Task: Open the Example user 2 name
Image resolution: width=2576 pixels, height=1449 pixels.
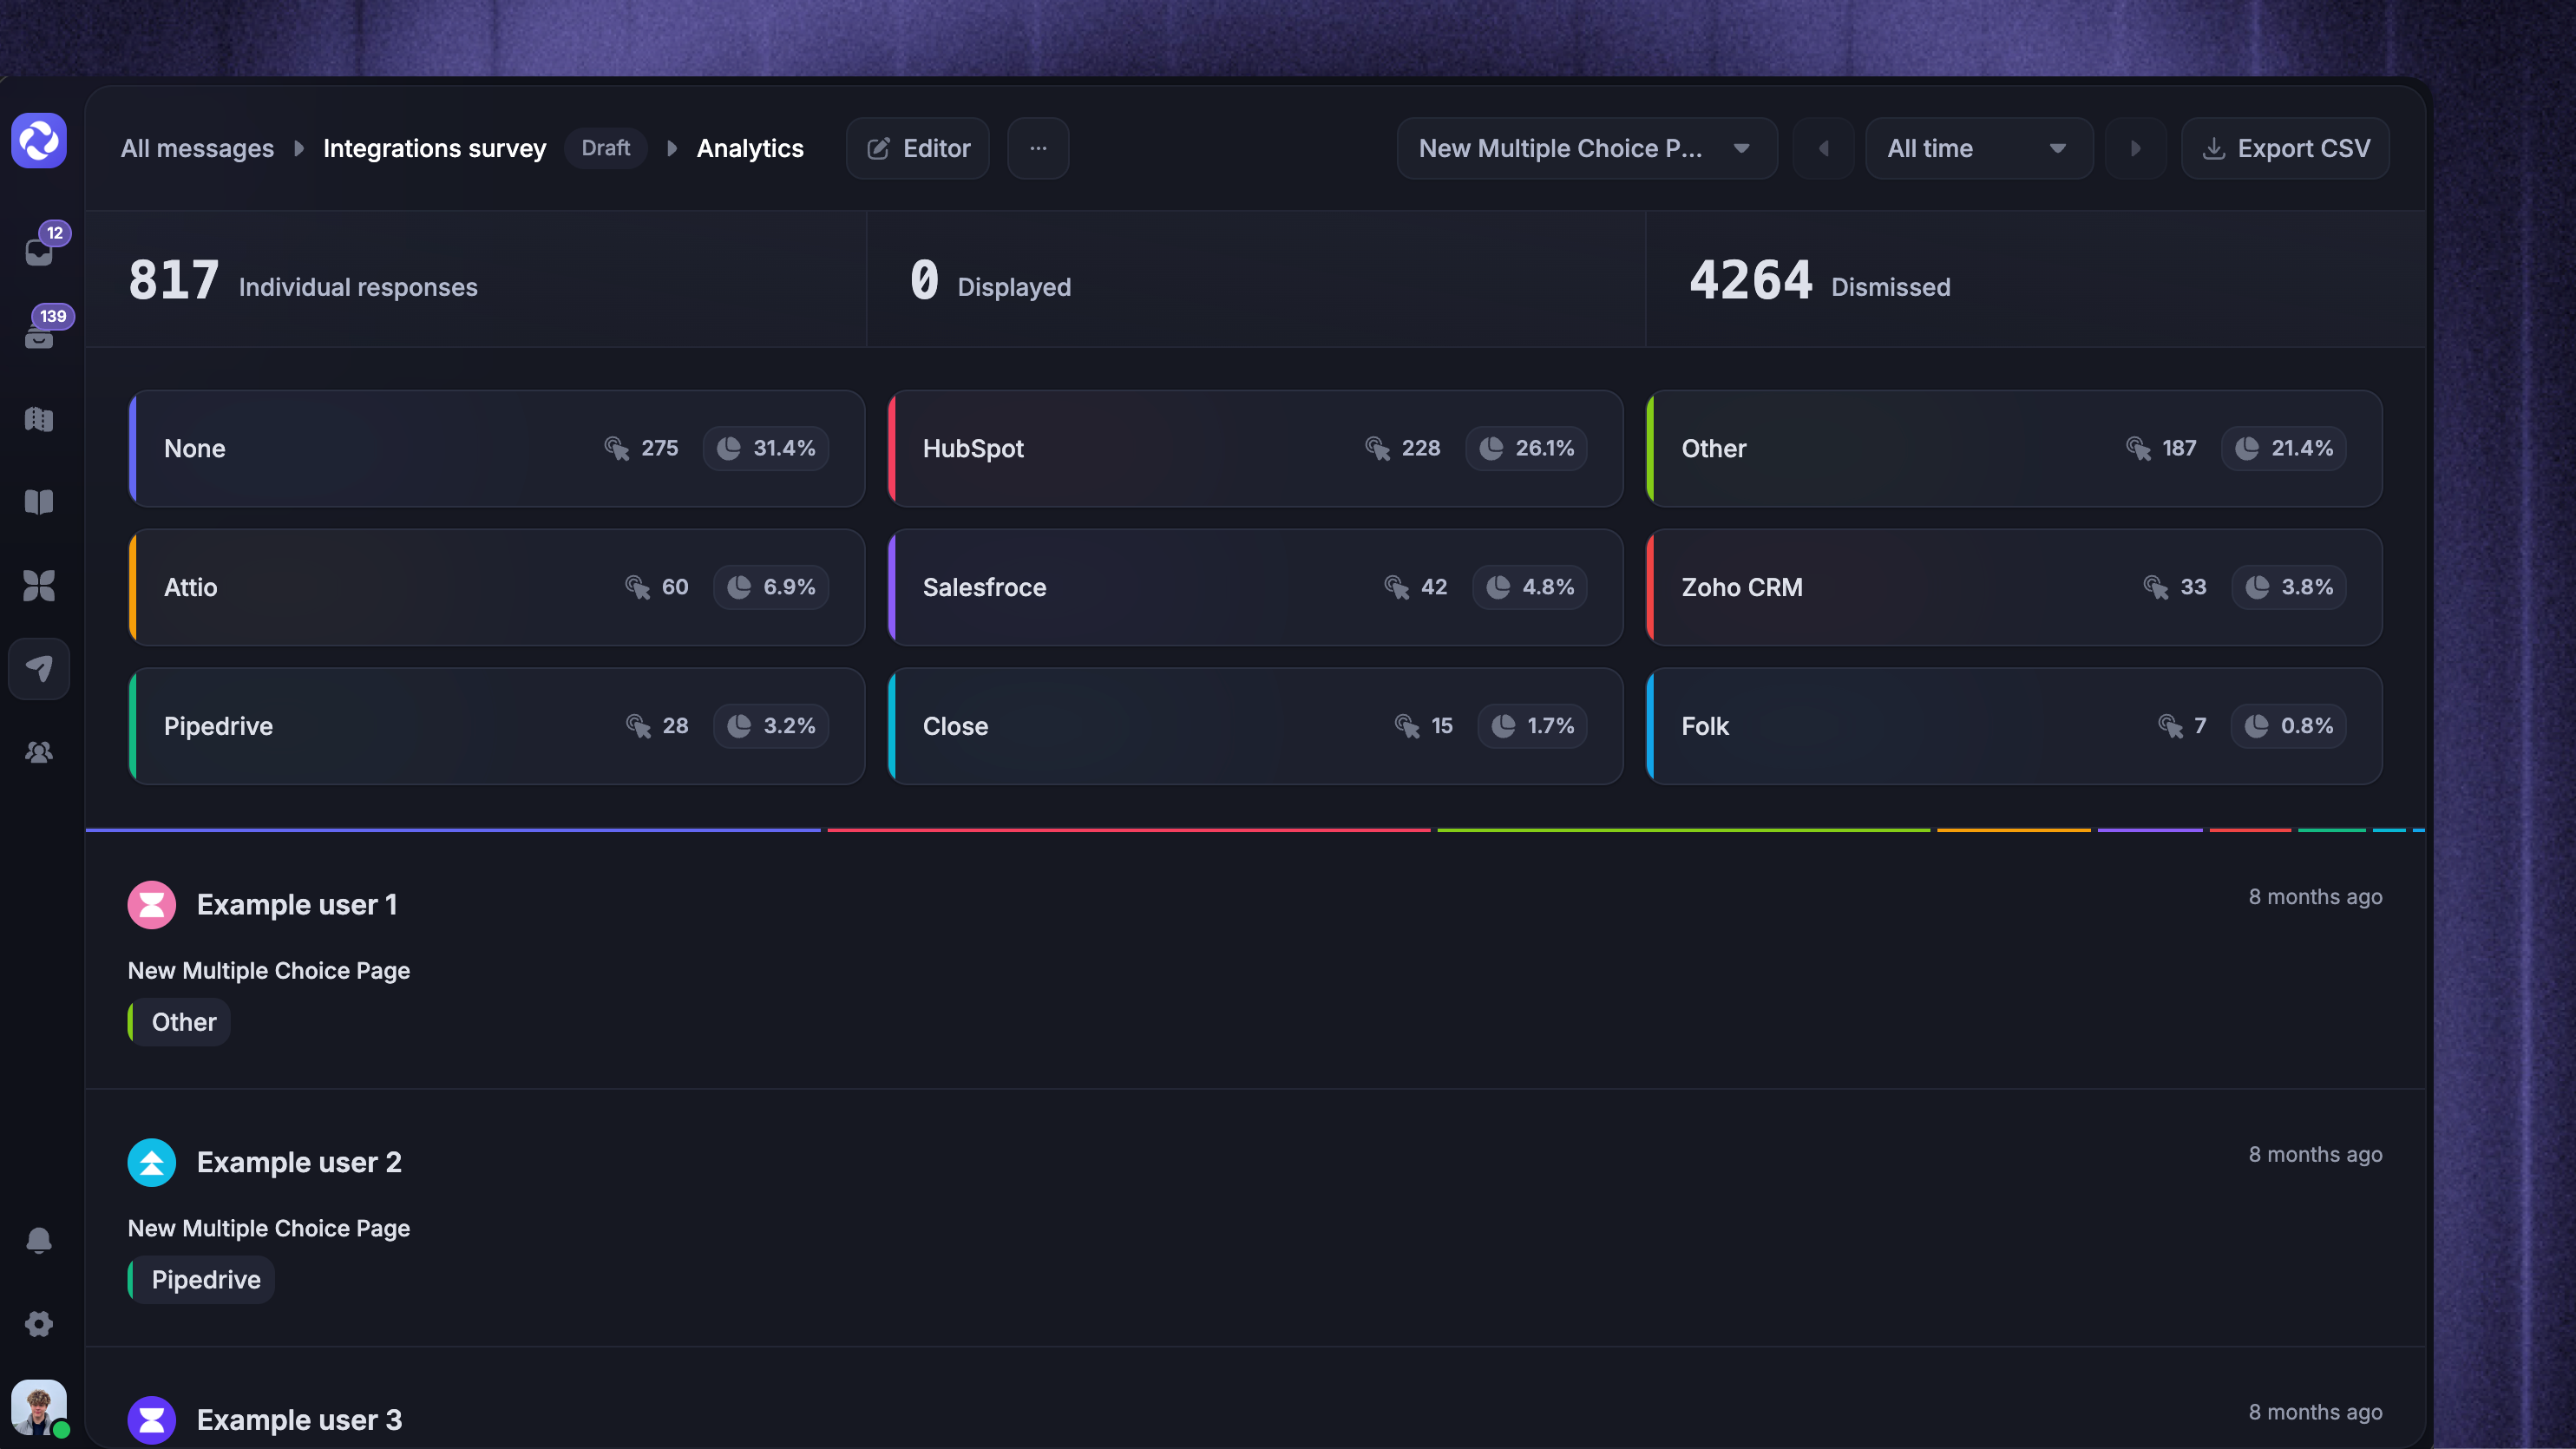Action: click(x=299, y=1163)
